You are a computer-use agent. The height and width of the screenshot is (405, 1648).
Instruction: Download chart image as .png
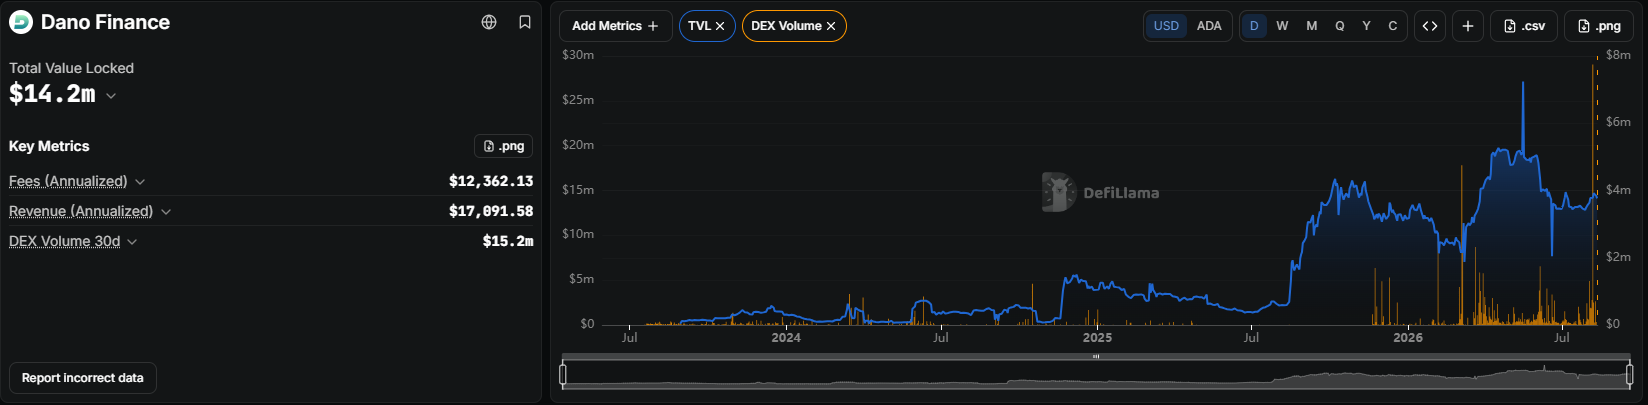(x=1599, y=26)
